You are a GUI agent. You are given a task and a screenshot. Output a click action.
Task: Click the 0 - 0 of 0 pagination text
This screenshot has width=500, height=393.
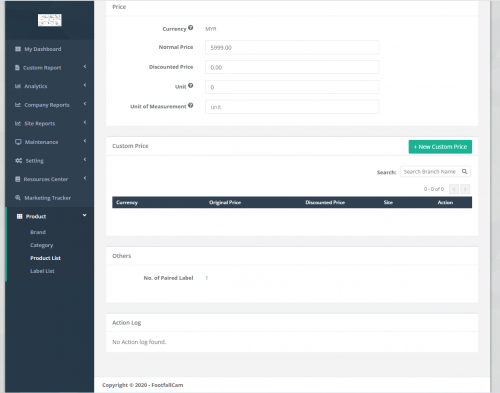(434, 189)
